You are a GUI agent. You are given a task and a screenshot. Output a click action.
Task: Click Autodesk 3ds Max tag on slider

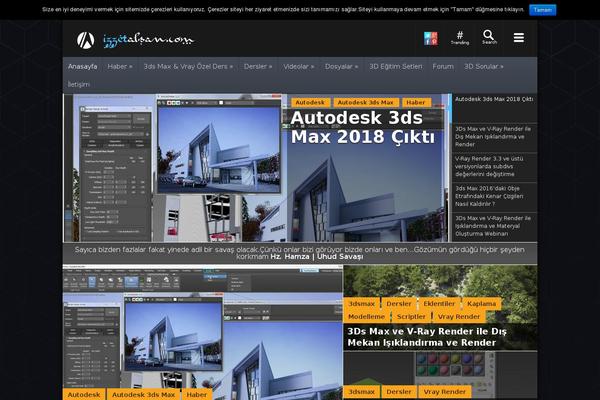(x=365, y=103)
